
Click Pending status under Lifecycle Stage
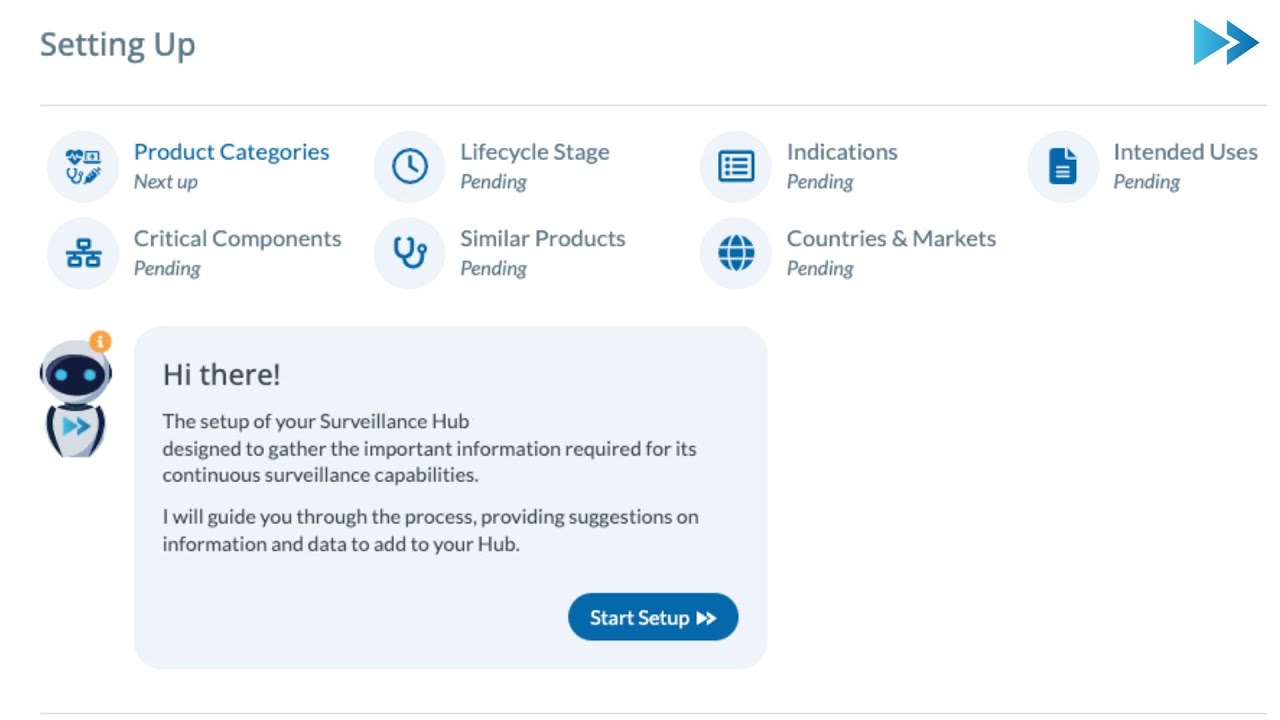tap(494, 182)
